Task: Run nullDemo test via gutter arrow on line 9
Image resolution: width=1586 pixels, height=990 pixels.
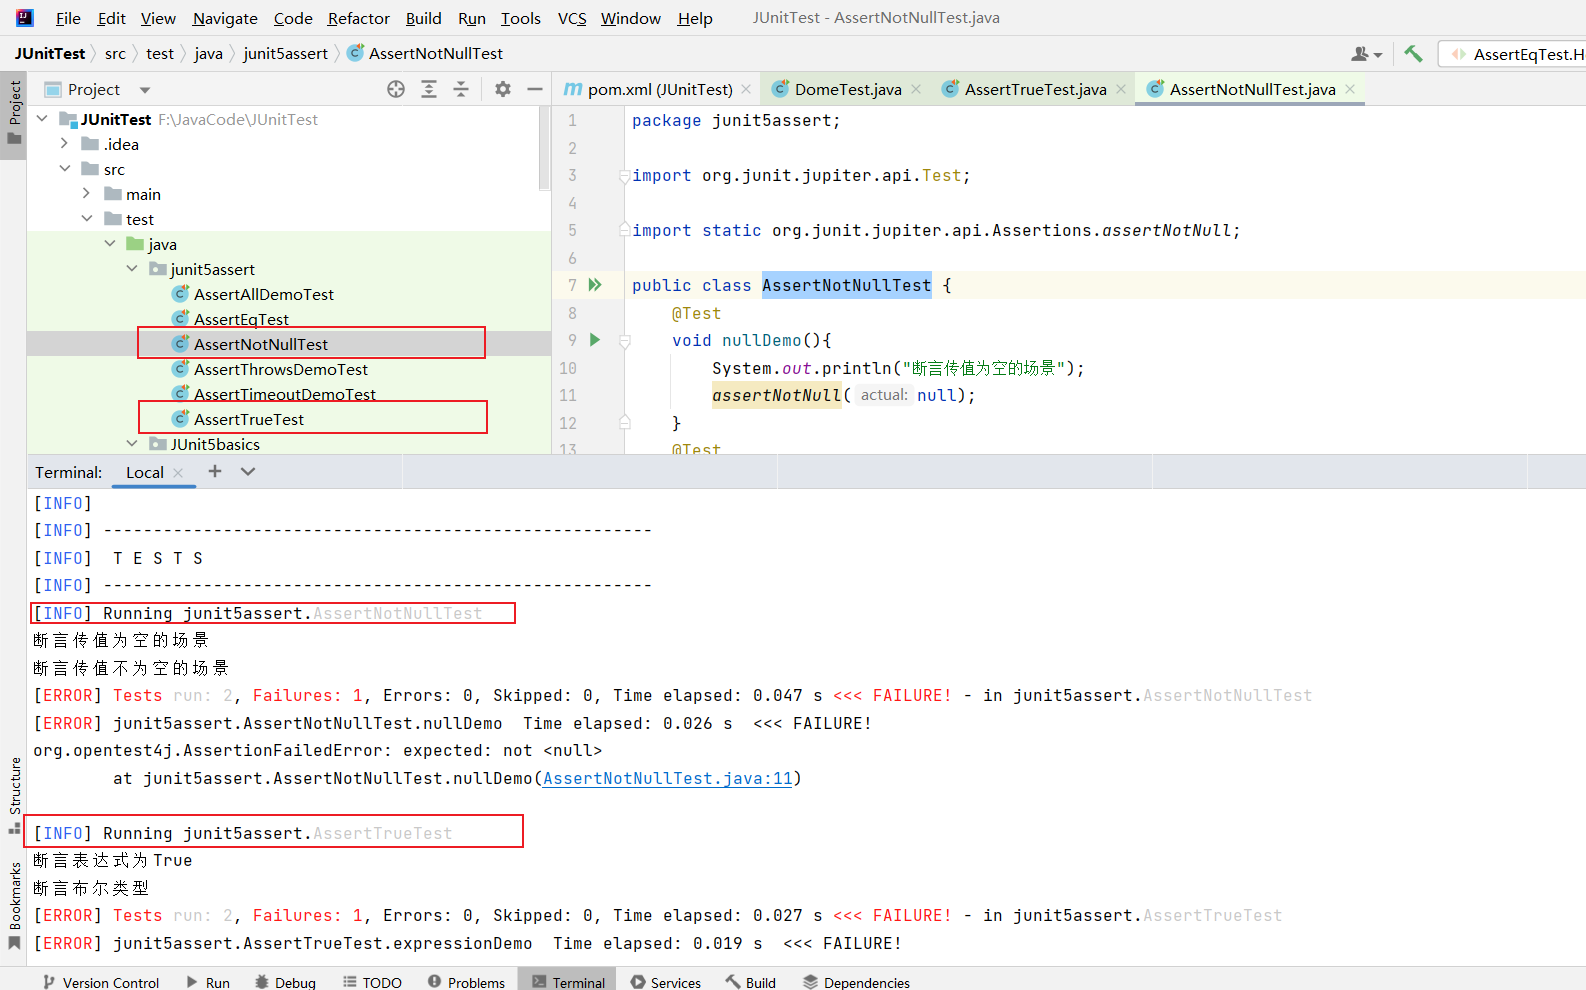Action: (595, 340)
